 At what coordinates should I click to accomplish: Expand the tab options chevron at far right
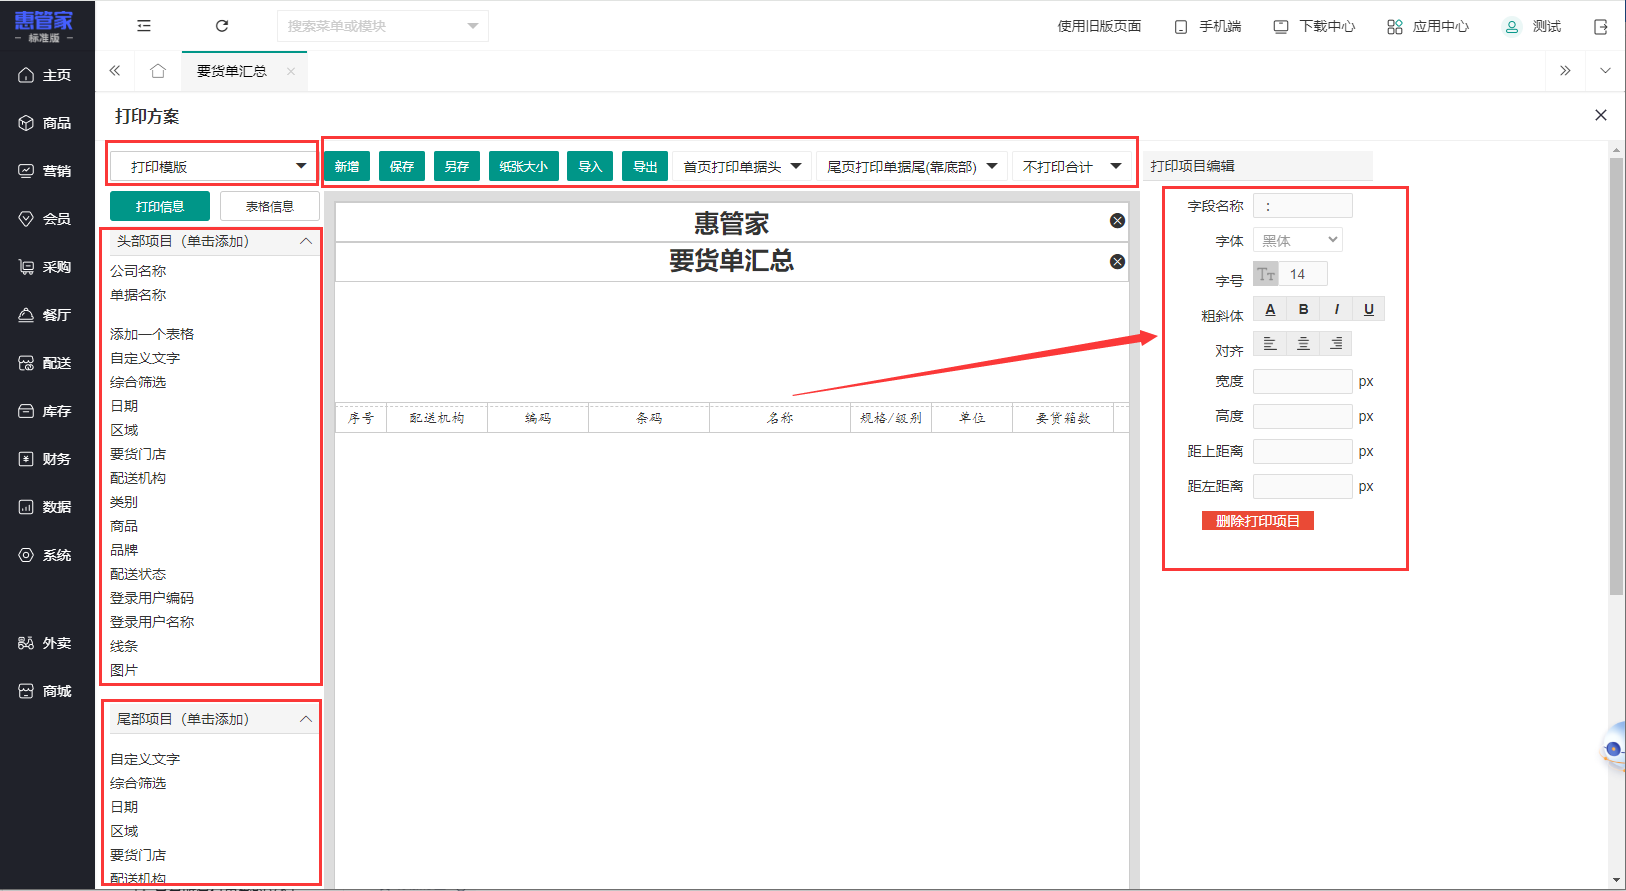(x=1605, y=71)
